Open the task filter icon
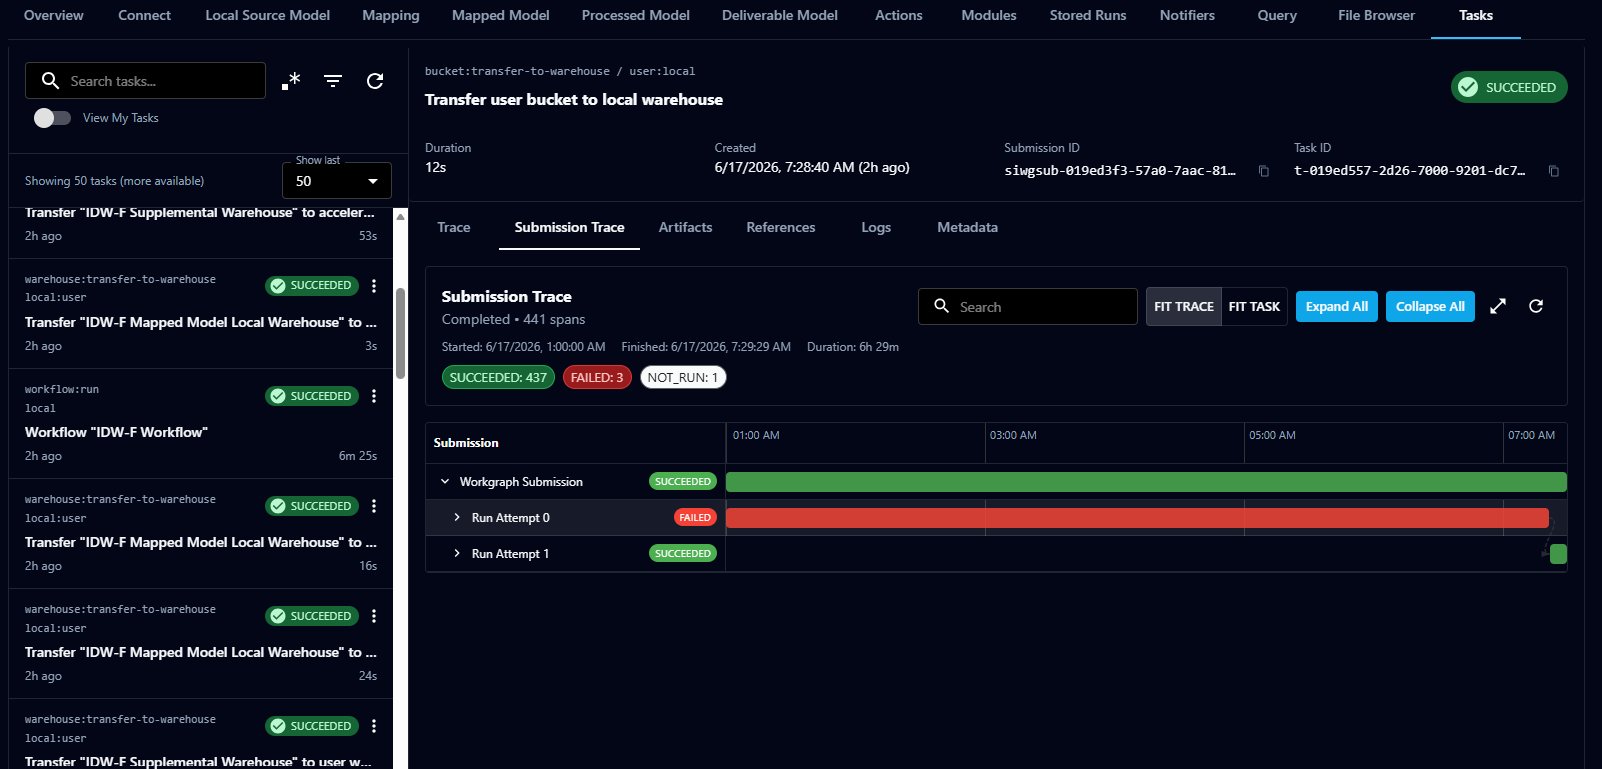The image size is (1602, 769). click(333, 81)
